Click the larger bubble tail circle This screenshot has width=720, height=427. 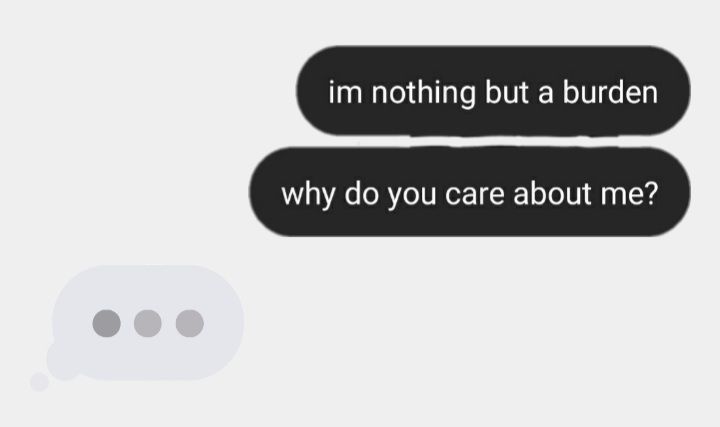coord(64,360)
